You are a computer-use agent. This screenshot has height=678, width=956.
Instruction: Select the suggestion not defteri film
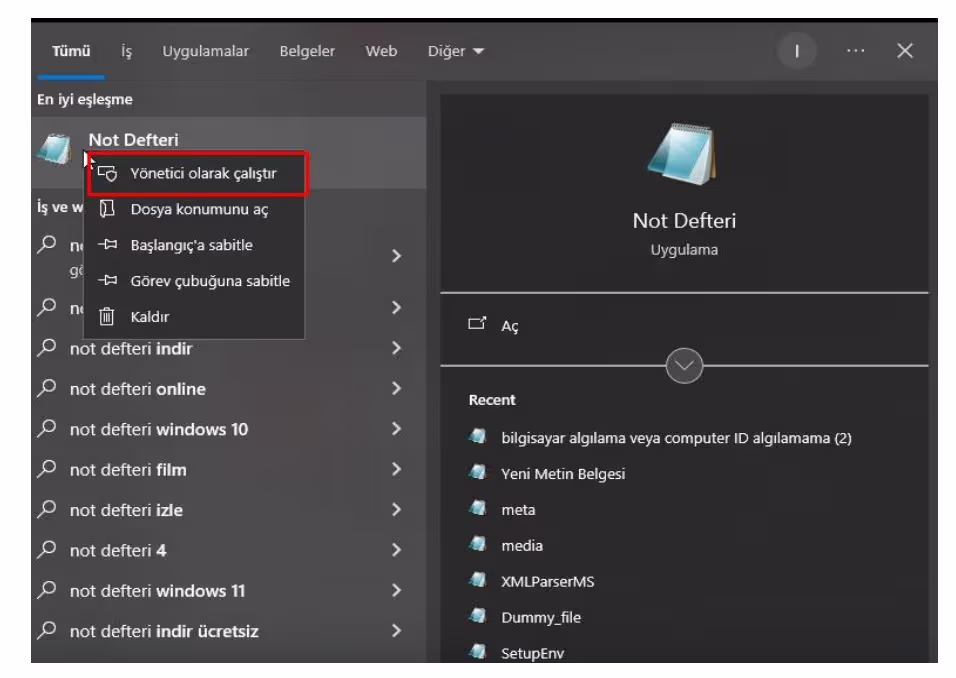pyautogui.click(x=128, y=469)
